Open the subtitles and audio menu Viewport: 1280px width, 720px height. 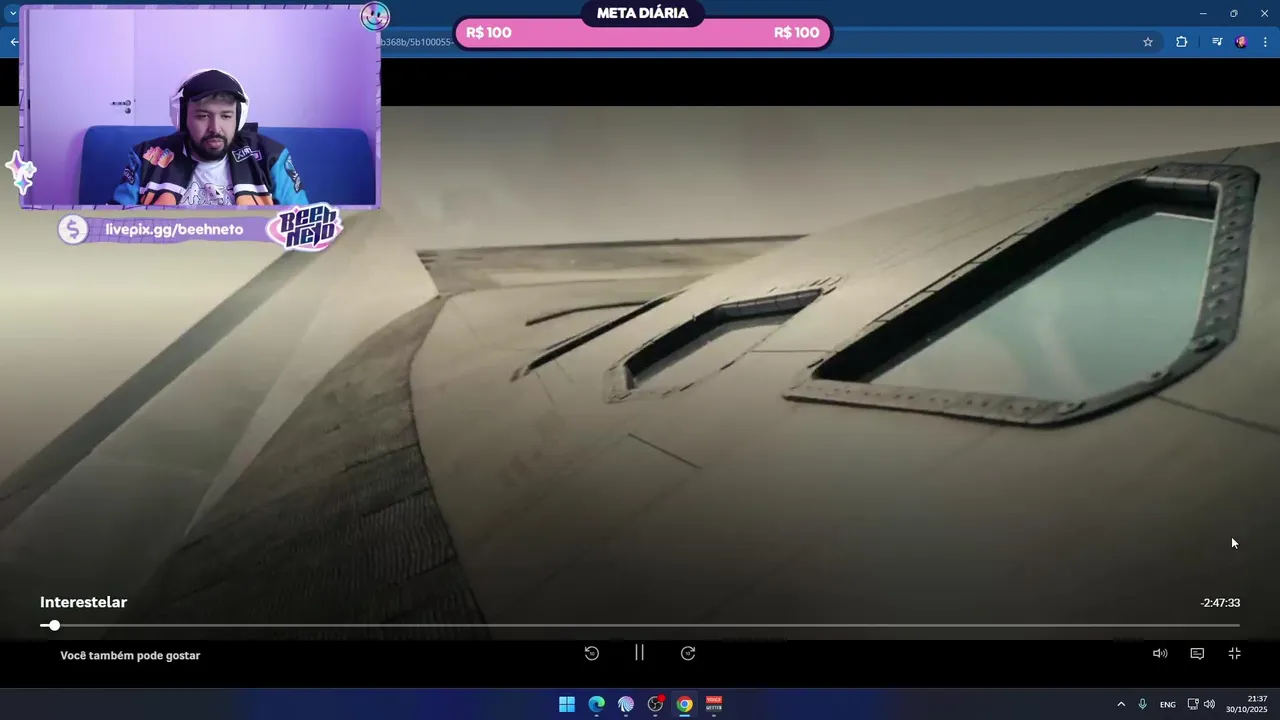coord(1197,653)
